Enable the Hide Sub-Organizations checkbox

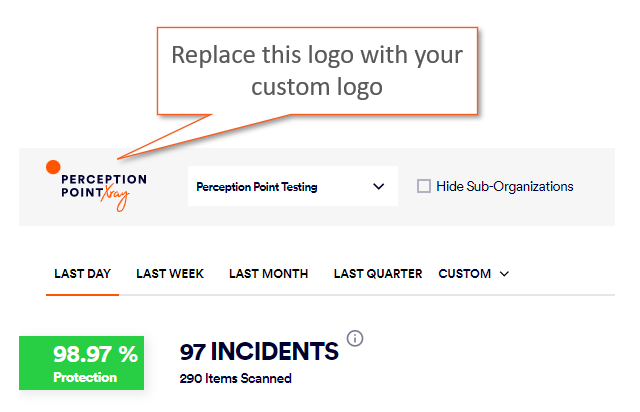pyautogui.click(x=424, y=186)
